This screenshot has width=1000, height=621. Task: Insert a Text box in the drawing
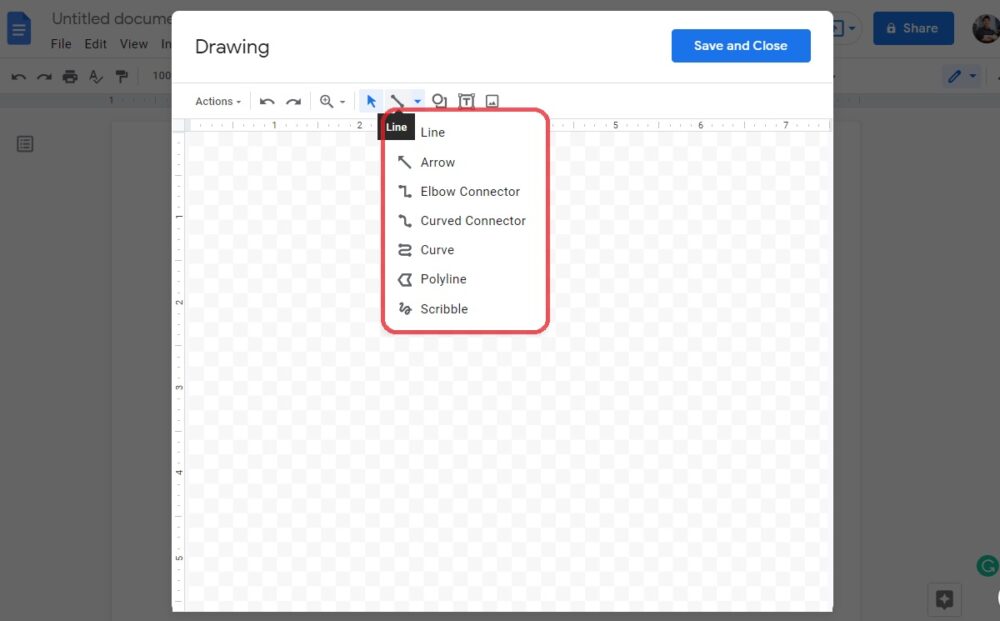[x=466, y=100]
